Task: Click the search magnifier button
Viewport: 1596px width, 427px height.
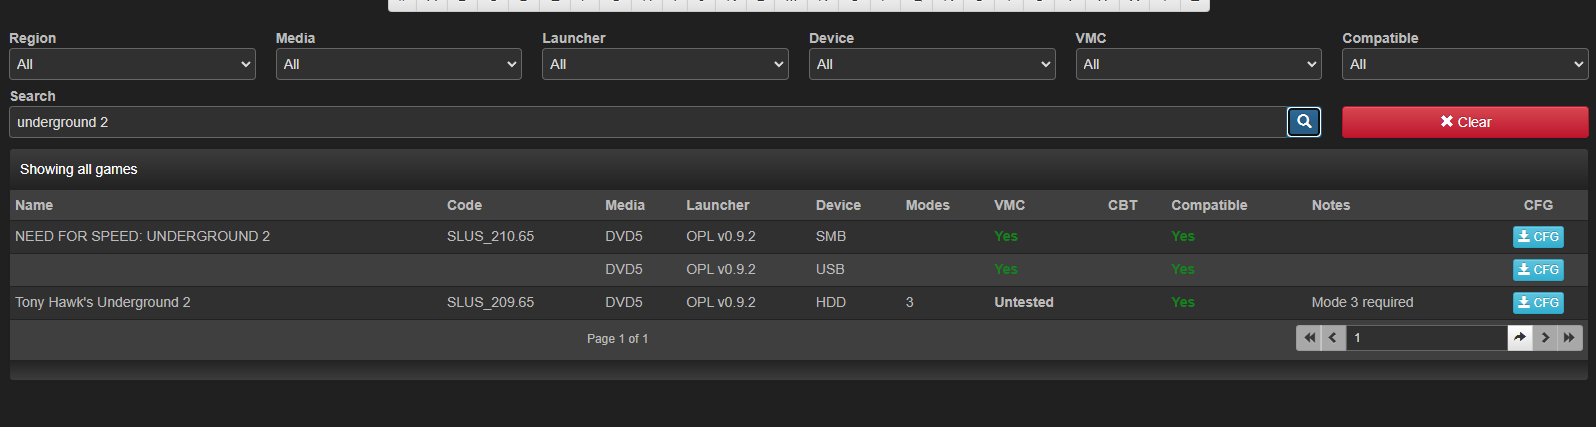Action: [x=1303, y=122]
